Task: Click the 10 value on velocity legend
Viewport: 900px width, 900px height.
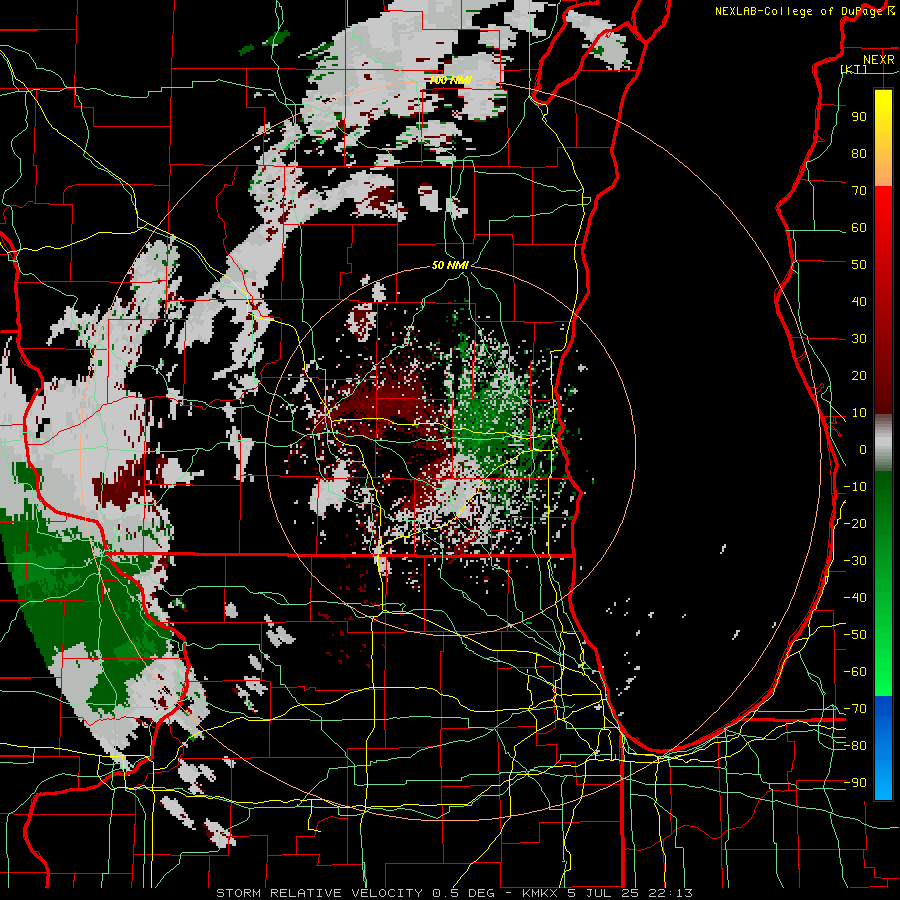Action: click(859, 413)
